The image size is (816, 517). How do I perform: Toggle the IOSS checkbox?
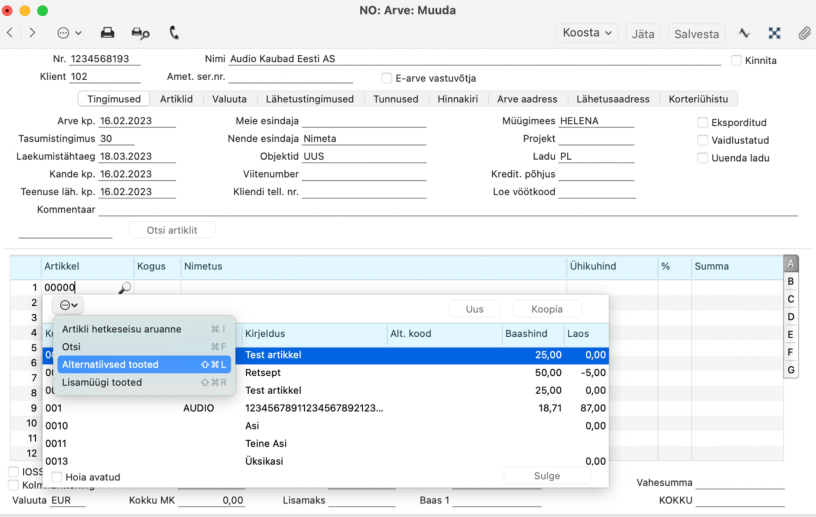(14, 472)
